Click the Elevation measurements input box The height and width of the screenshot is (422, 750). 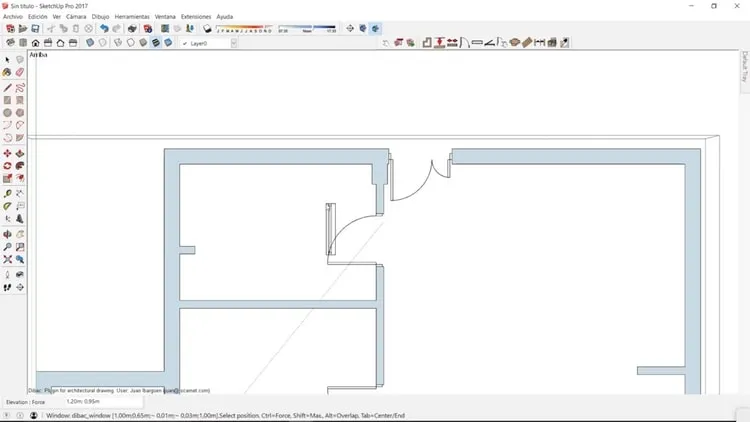pyautogui.click(x=103, y=402)
